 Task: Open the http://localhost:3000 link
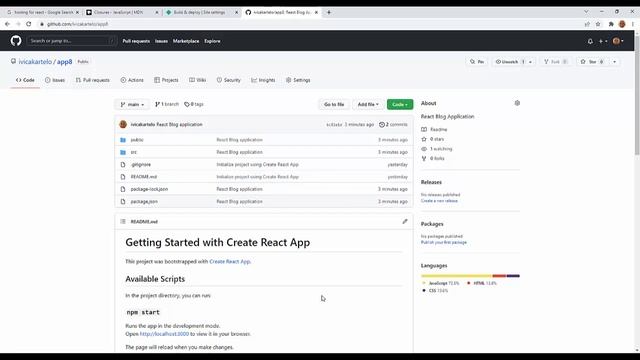coord(164,334)
